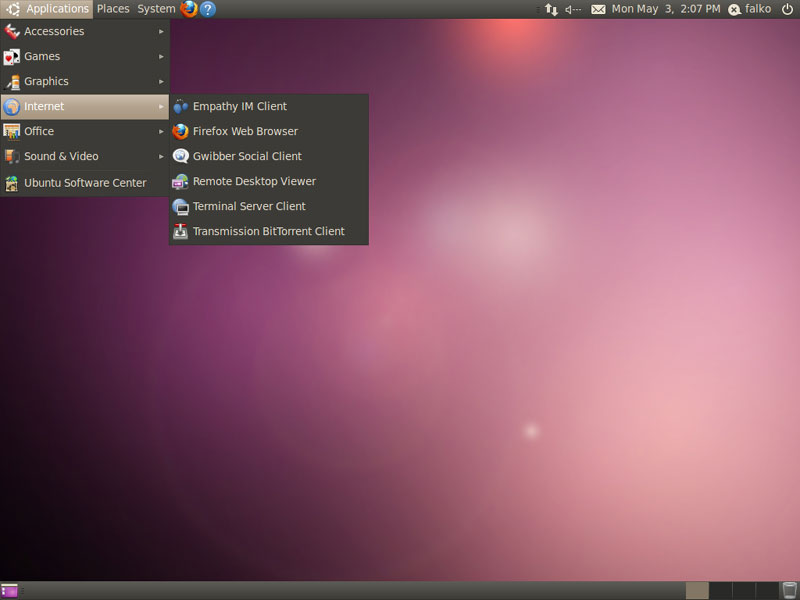Click the Accessories category icon
Viewport: 800px width, 600px height.
[x=12, y=32]
